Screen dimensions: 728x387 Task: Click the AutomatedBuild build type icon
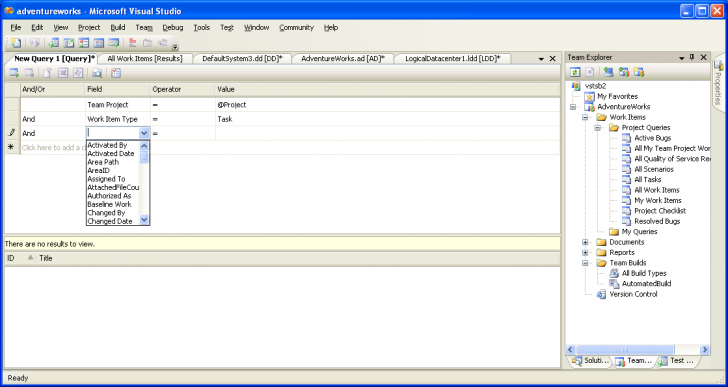(614, 284)
